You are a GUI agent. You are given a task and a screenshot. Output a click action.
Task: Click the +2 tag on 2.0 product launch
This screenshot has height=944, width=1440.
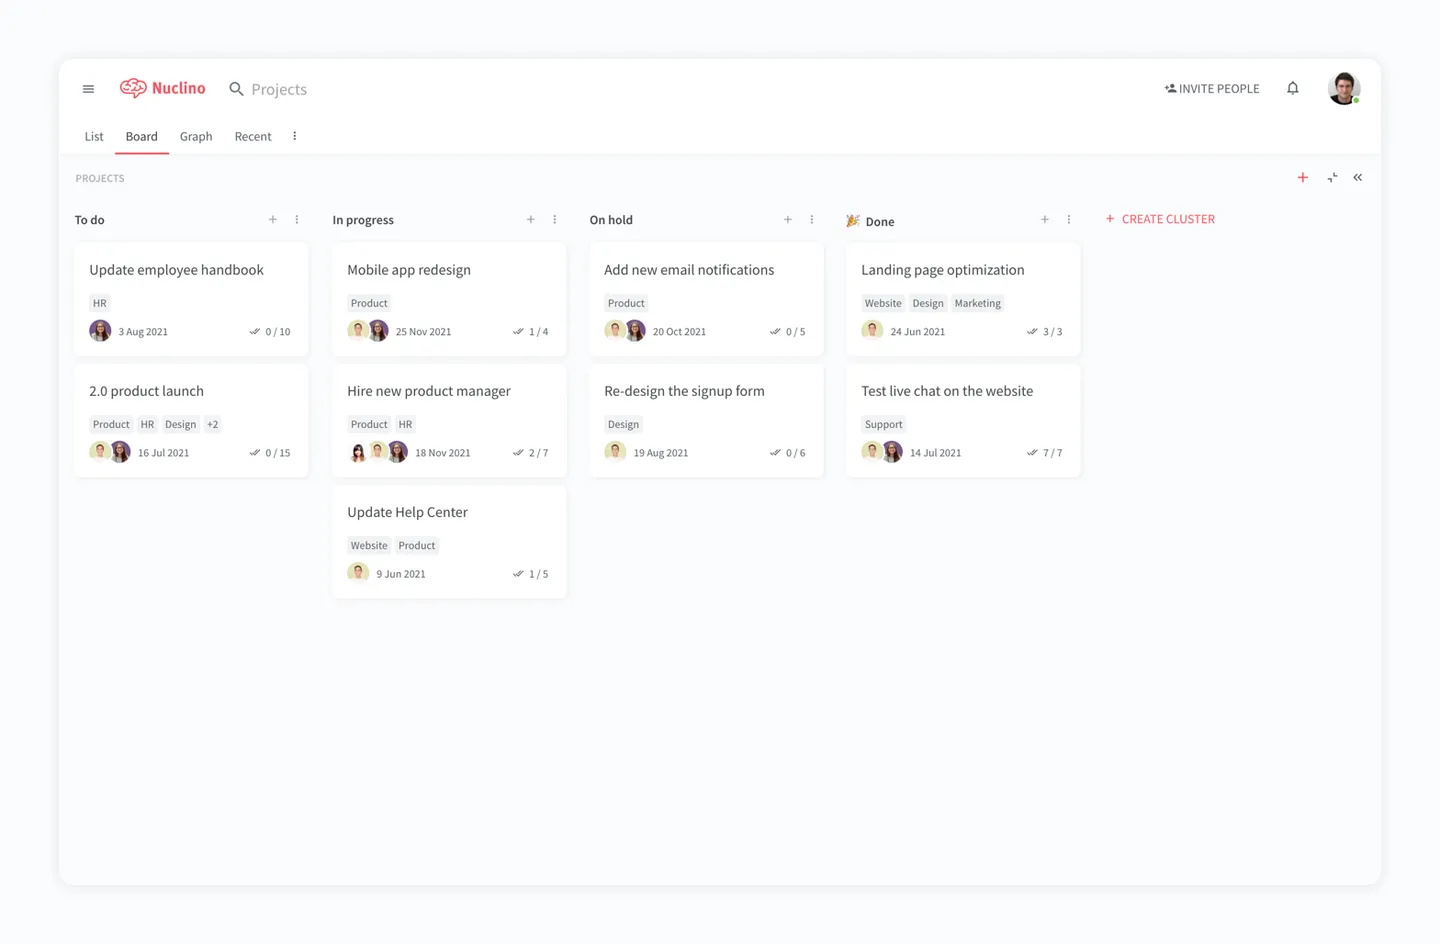tap(212, 424)
